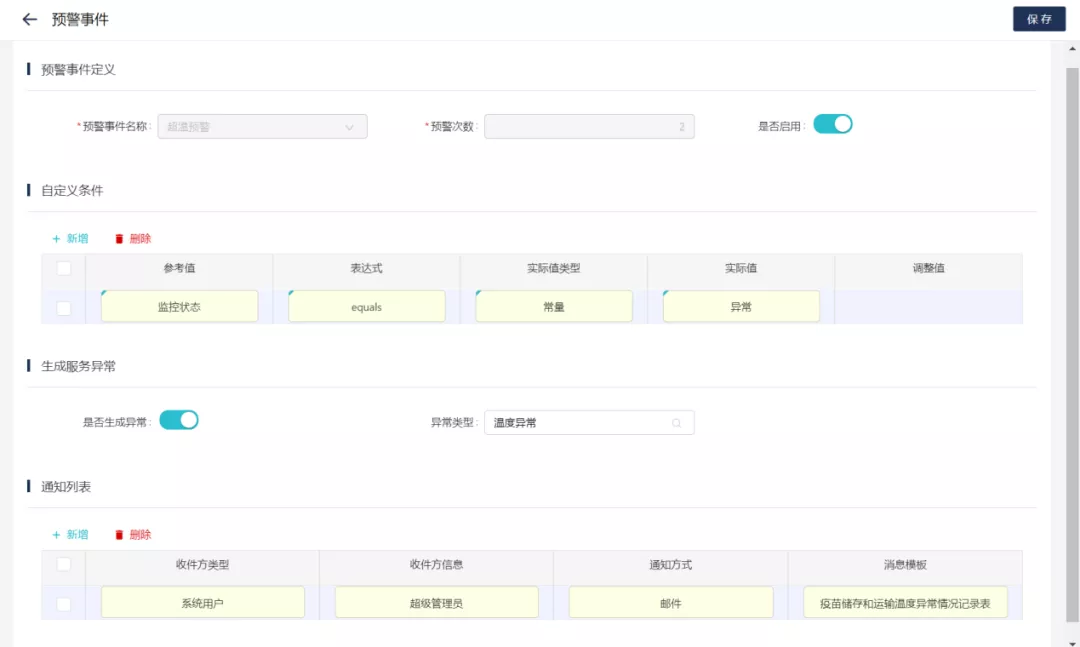Click the 保存 button
Viewport: 1080px width, 647px height.
point(1039,19)
